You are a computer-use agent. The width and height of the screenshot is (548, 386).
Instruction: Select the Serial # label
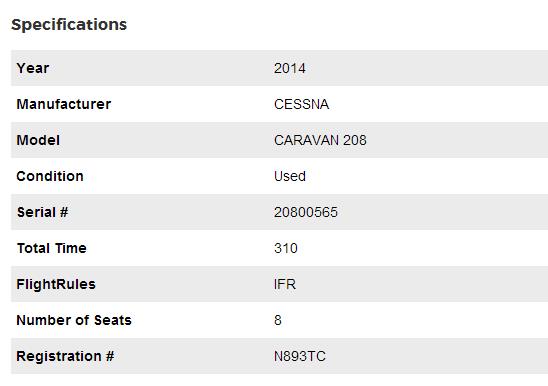click(43, 212)
